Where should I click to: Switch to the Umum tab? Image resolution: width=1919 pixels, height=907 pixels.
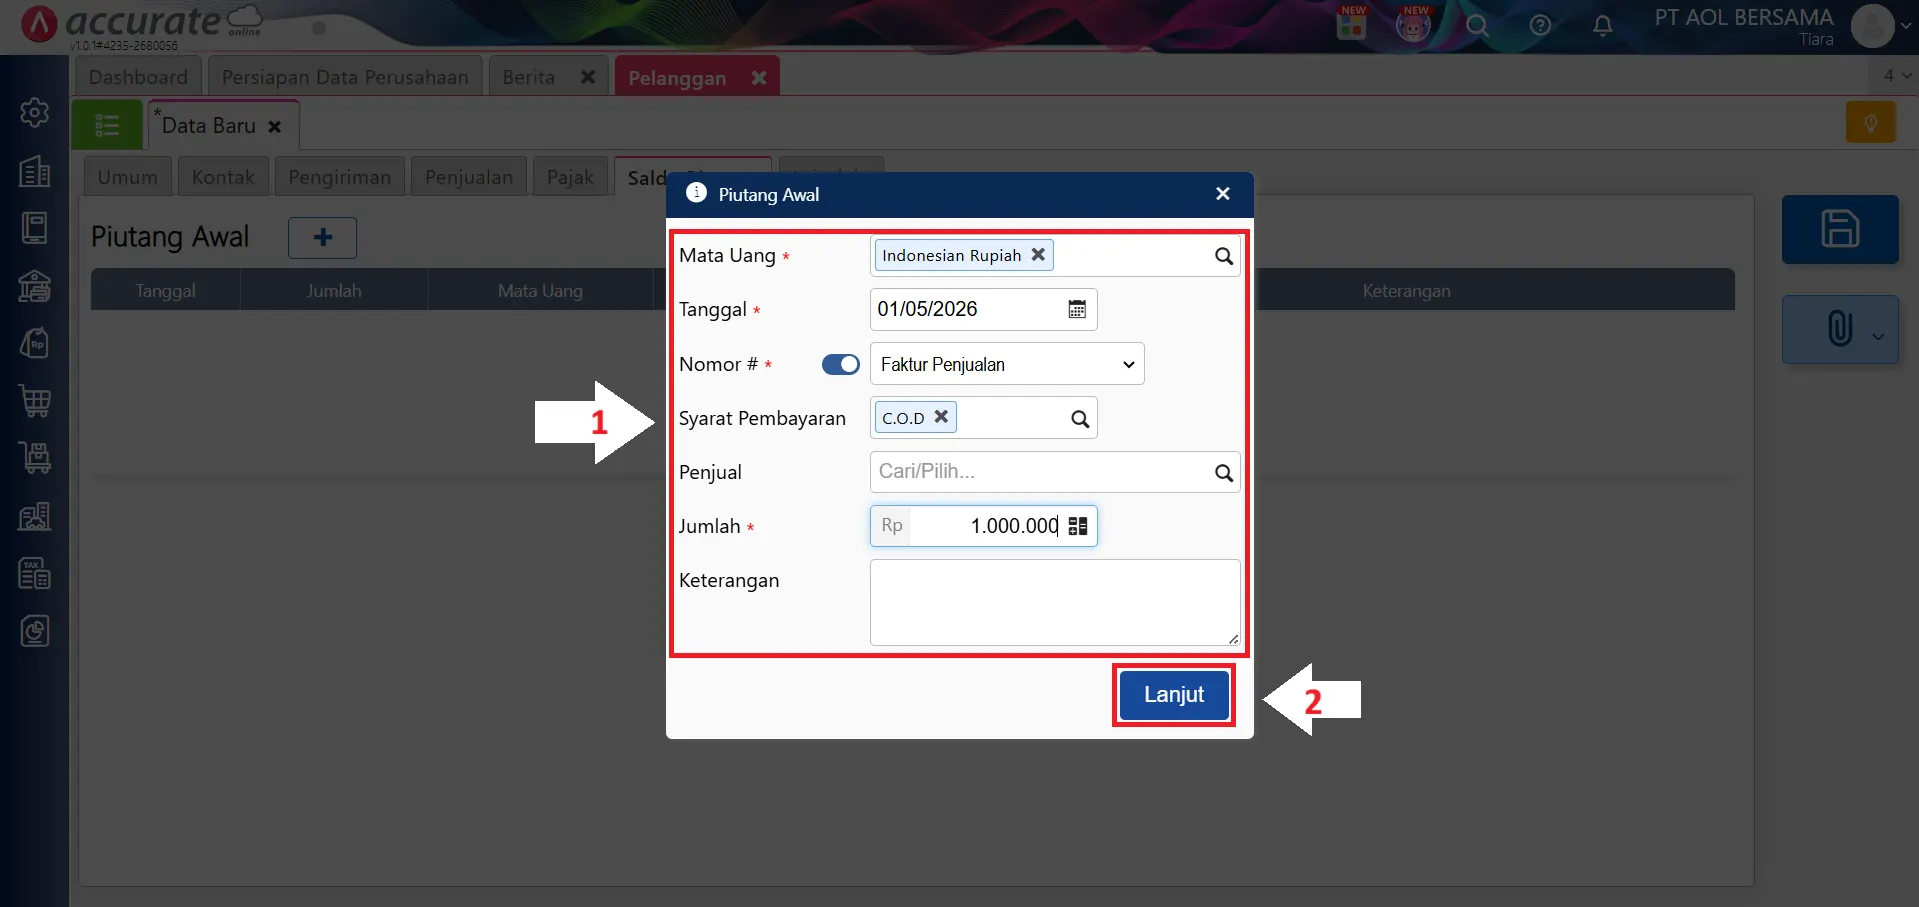point(128,177)
